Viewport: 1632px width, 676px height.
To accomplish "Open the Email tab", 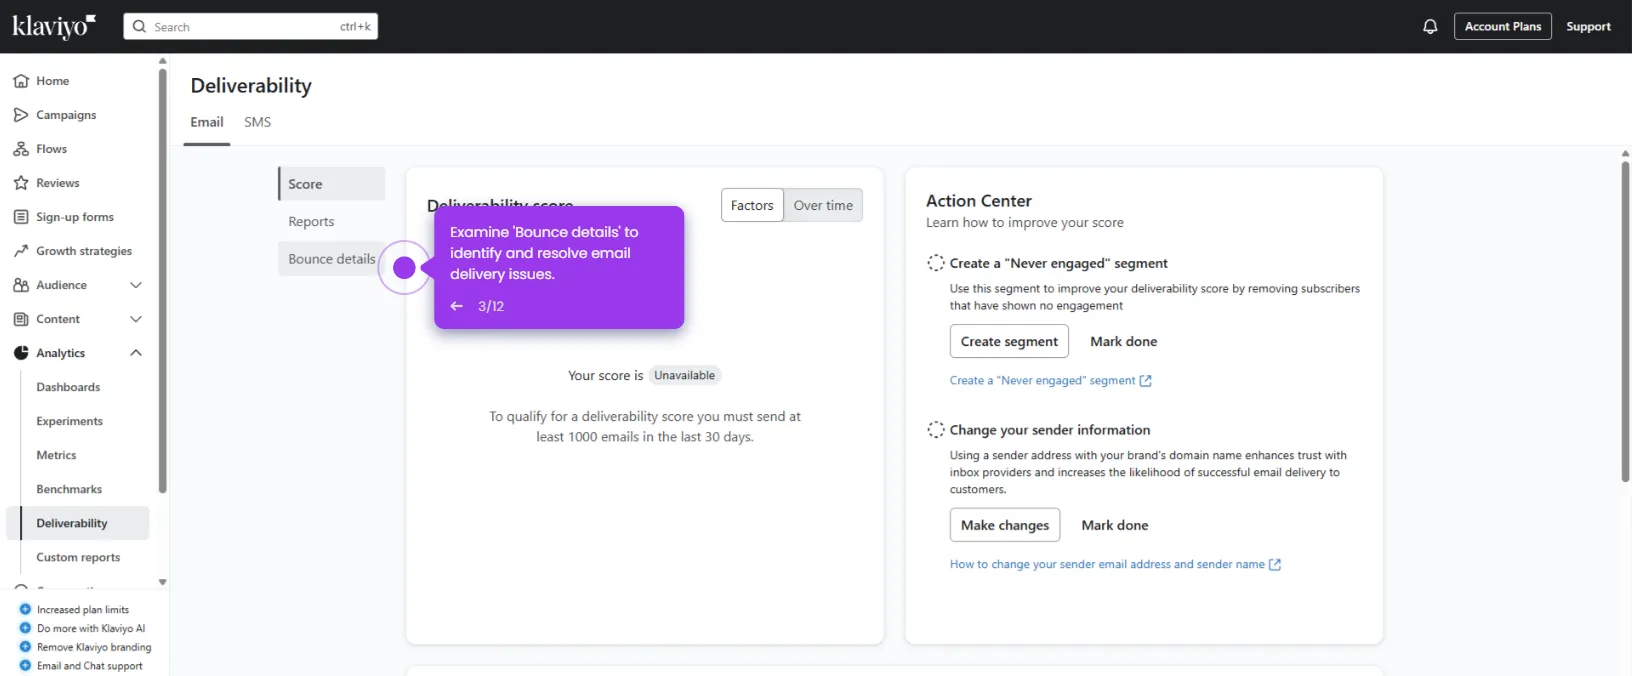I will 207,122.
